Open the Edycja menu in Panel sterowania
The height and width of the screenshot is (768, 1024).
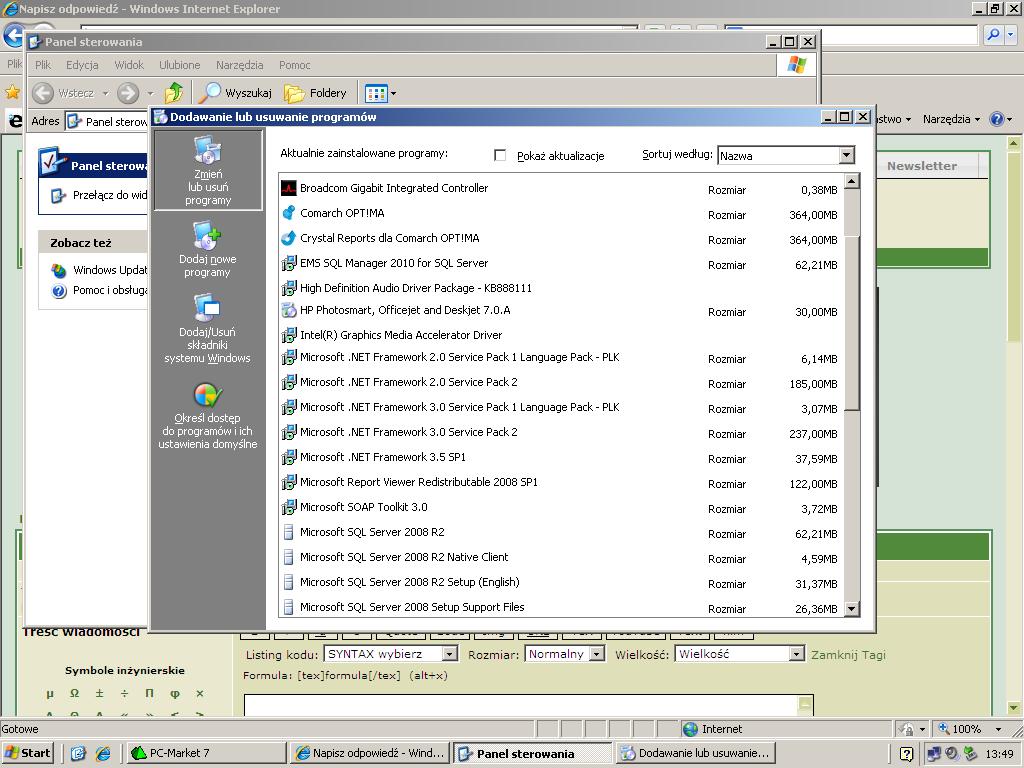(82, 65)
